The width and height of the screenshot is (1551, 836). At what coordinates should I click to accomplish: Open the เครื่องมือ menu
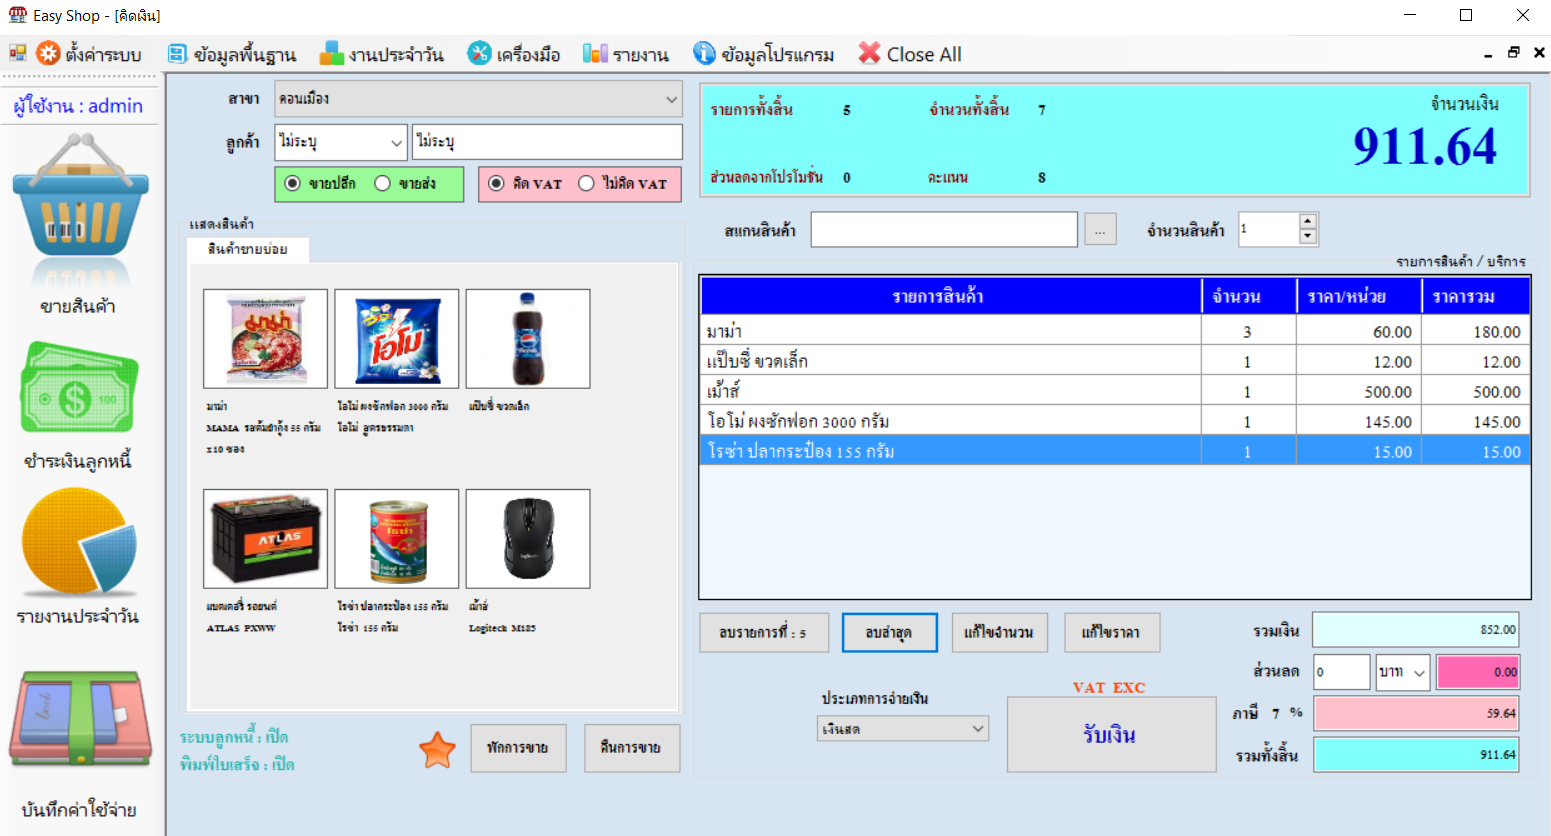click(528, 54)
